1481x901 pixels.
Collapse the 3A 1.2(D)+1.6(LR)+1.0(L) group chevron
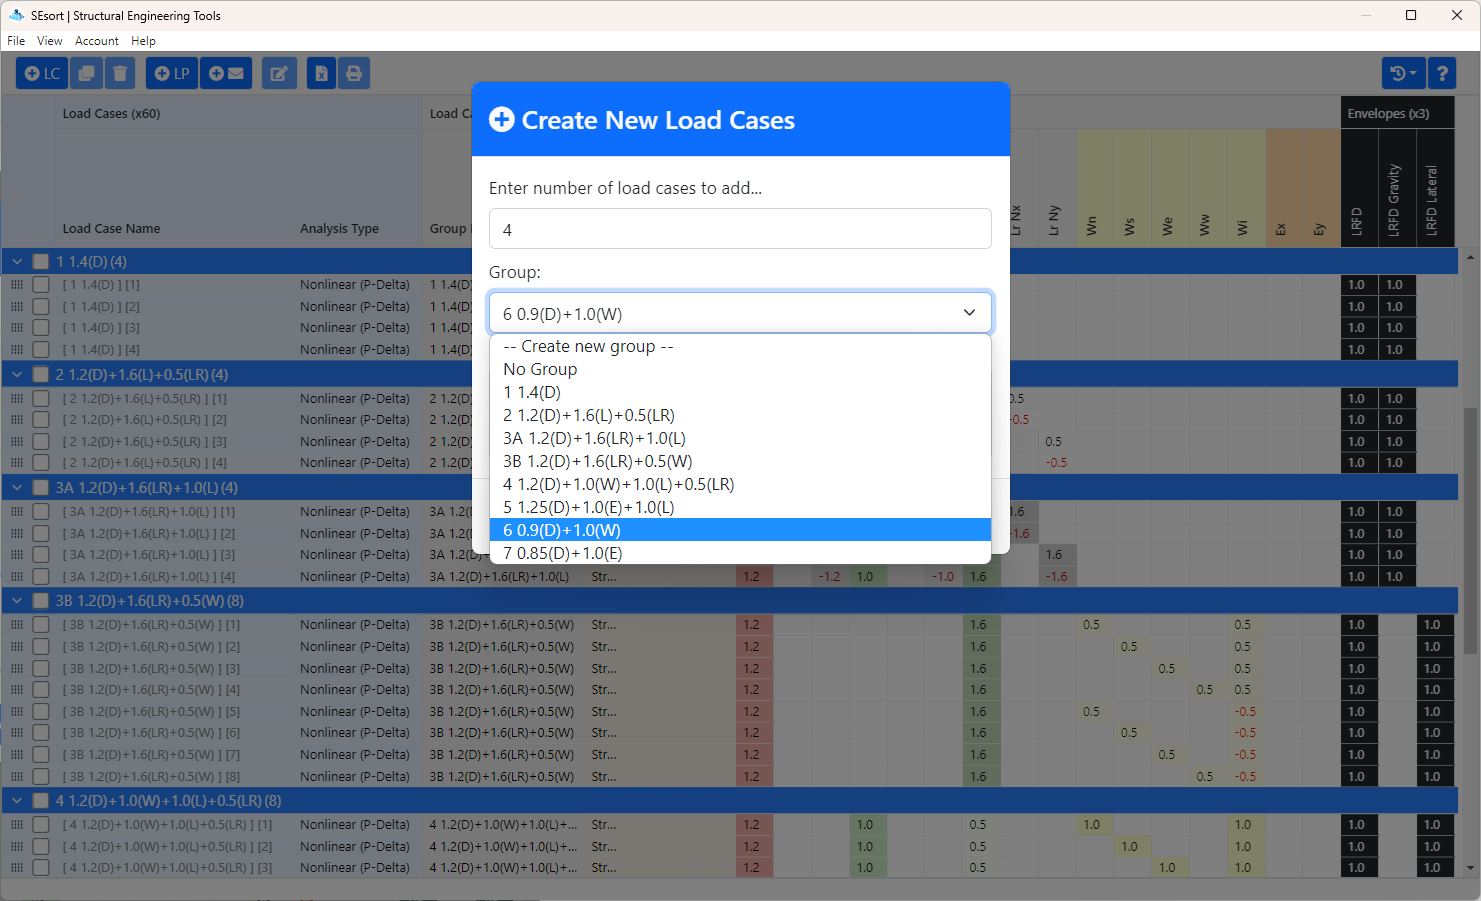click(17, 487)
